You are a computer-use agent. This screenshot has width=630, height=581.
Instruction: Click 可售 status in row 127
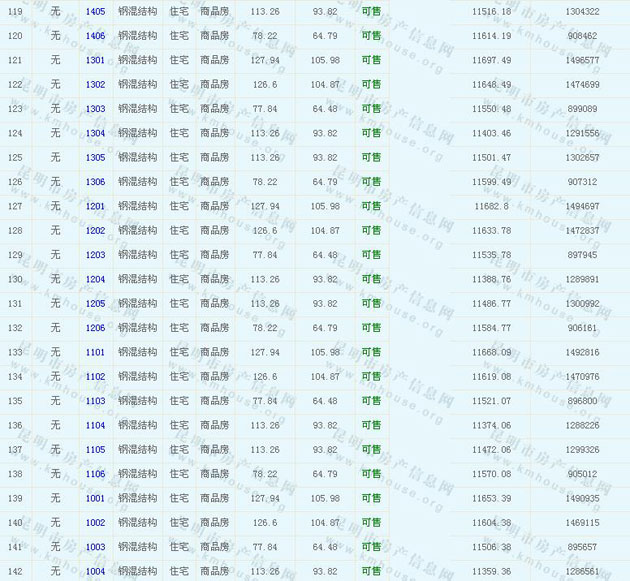pos(371,206)
